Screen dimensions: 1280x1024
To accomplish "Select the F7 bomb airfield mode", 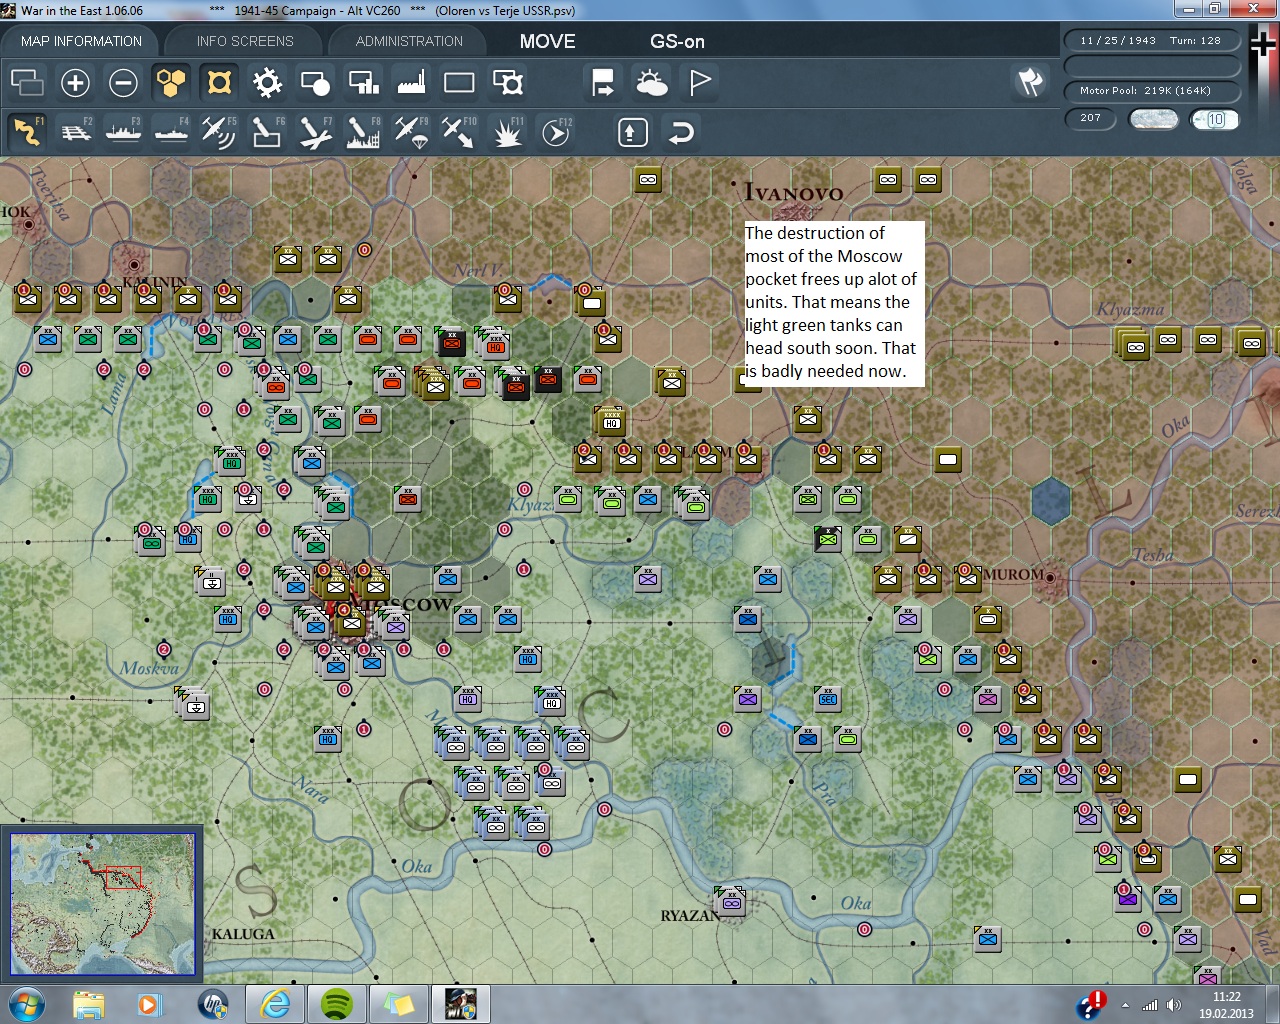I will click(314, 132).
